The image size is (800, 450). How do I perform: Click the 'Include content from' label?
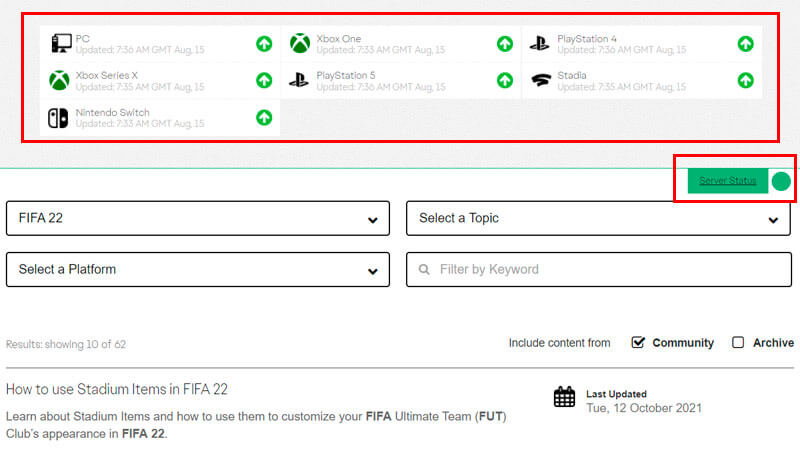[x=559, y=343]
